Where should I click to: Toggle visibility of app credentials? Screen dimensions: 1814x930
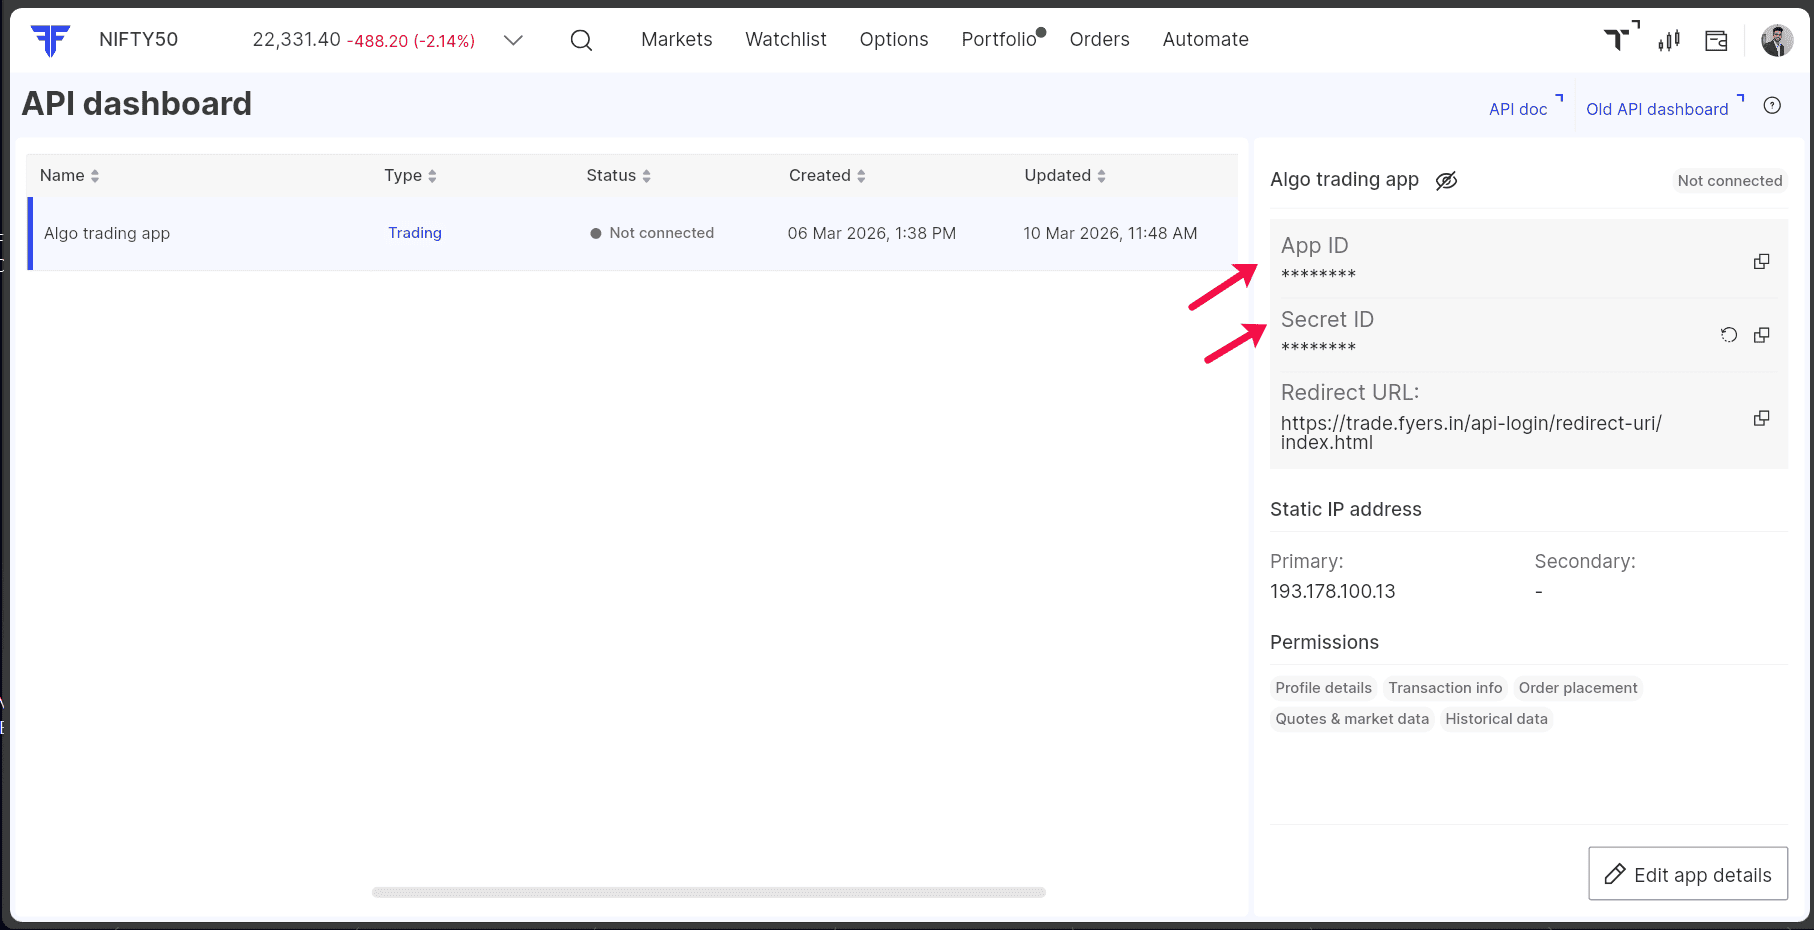pos(1446,180)
